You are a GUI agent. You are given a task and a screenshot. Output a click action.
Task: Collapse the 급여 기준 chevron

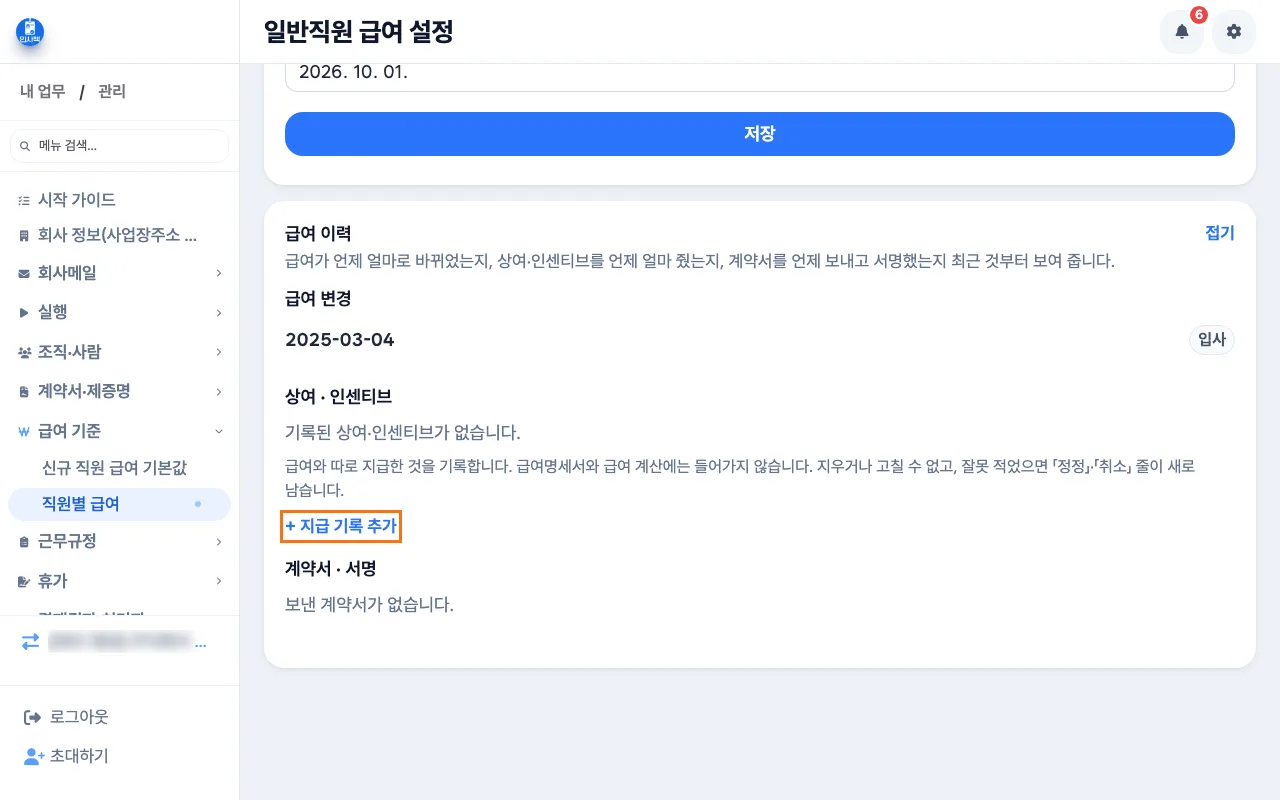coord(218,431)
